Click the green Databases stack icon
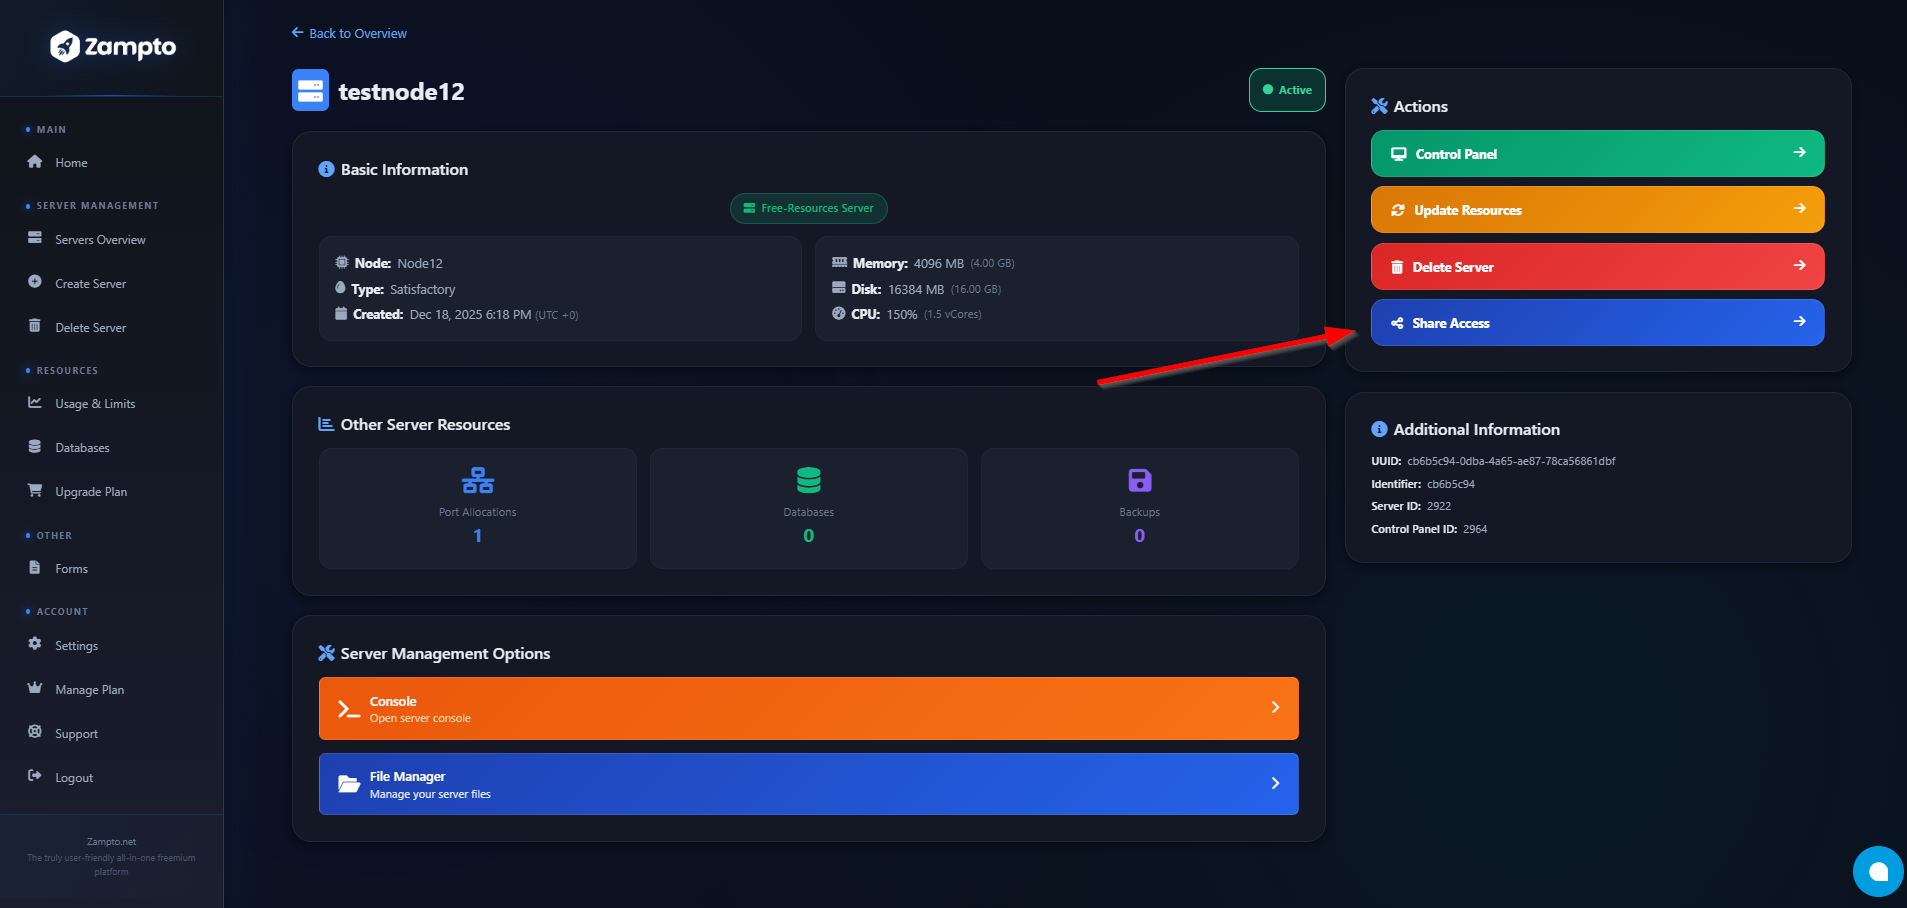 pyautogui.click(x=808, y=481)
